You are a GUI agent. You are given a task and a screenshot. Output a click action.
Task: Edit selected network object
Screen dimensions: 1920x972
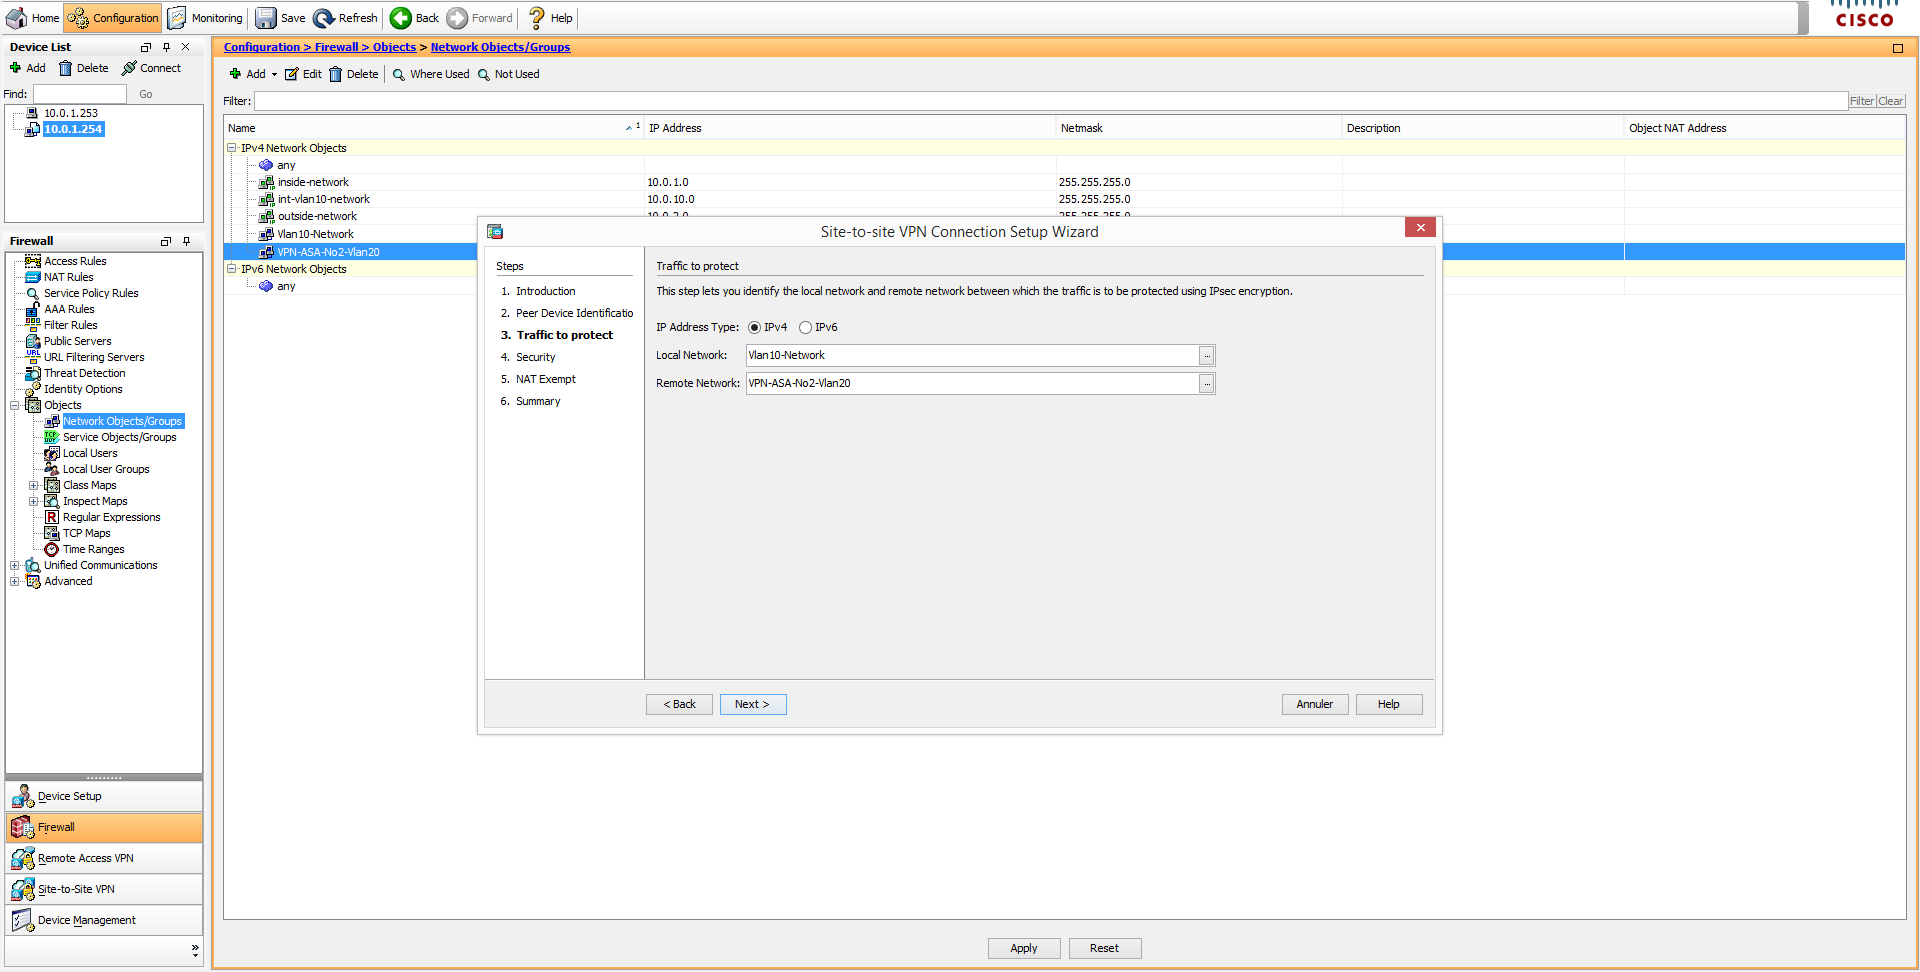(303, 74)
